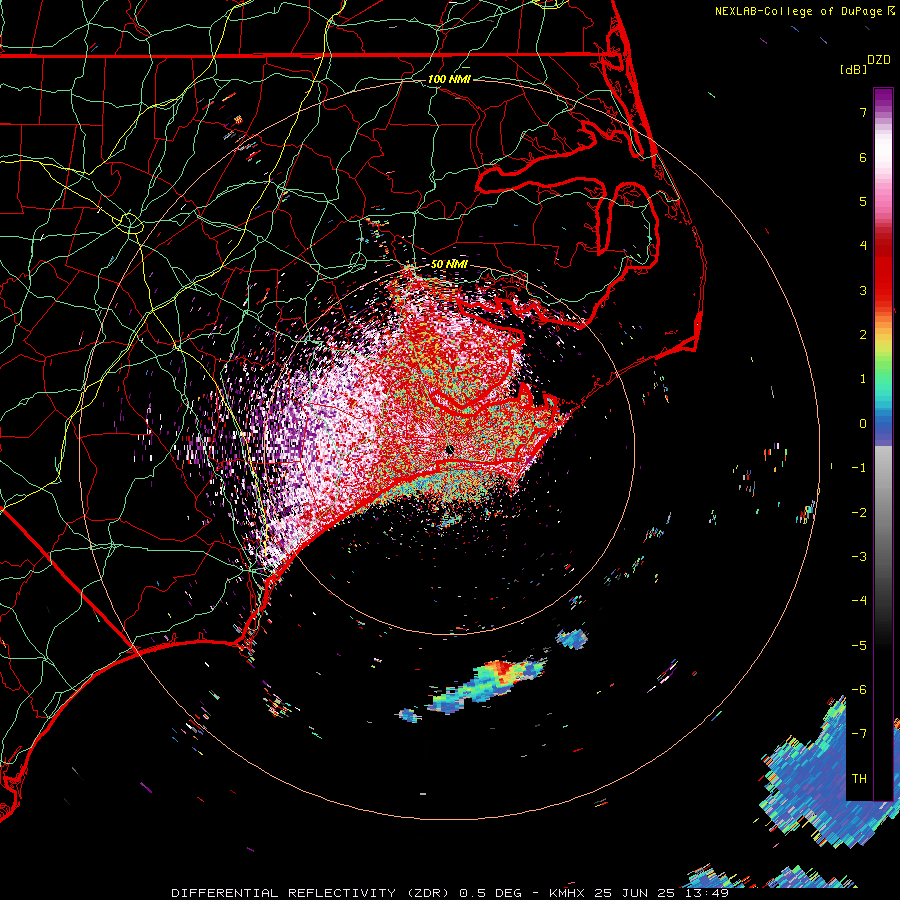
Task: Click the DIFFERENTIAL REFLECTIVITY words in title
Action: (284, 893)
